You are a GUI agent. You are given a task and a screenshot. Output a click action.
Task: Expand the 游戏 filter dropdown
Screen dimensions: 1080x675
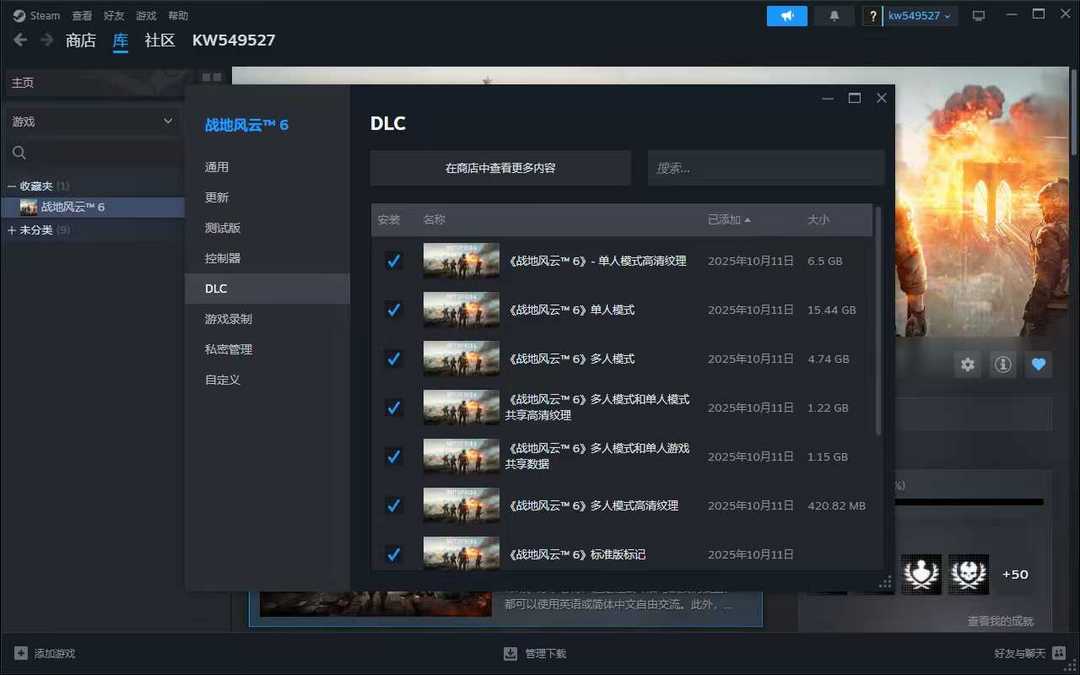click(167, 121)
